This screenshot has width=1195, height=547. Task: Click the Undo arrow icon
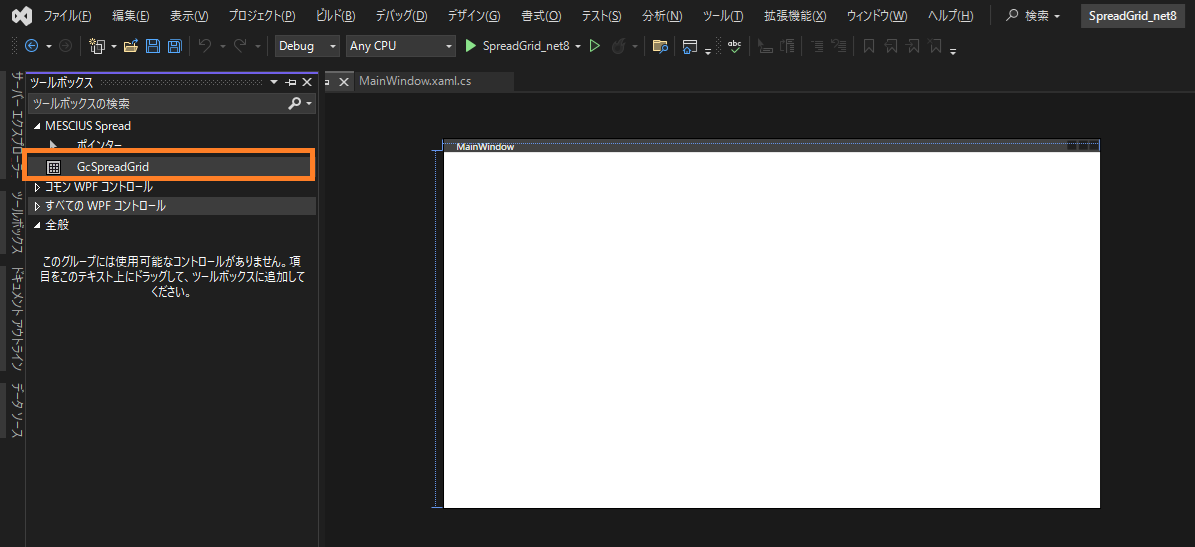pyautogui.click(x=204, y=46)
